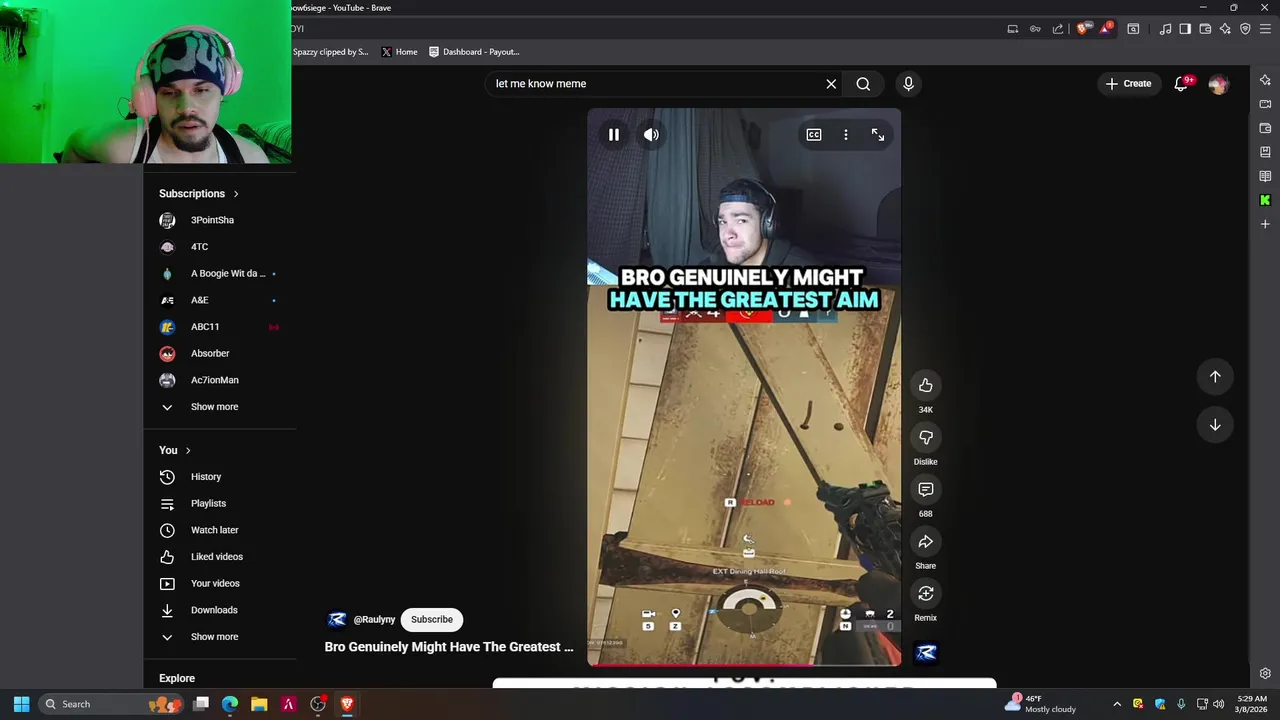This screenshot has width=1280, height=720.
Task: Open the Brave main hamburger menu
Action: click(x=1265, y=29)
